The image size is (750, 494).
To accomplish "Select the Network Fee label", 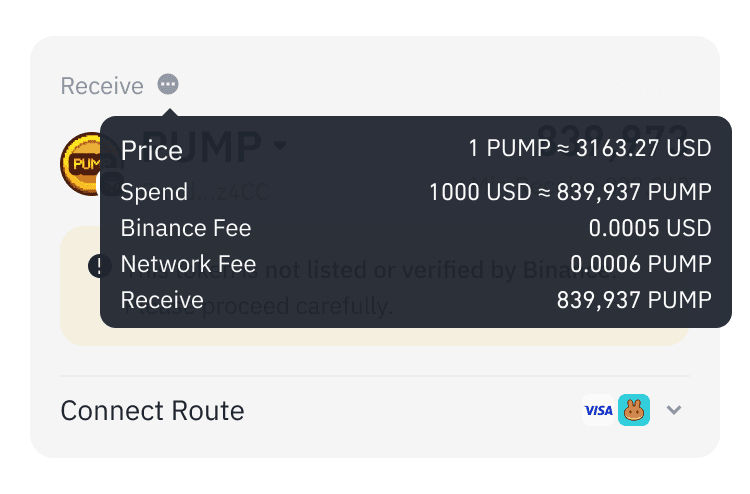I will click(x=188, y=264).
